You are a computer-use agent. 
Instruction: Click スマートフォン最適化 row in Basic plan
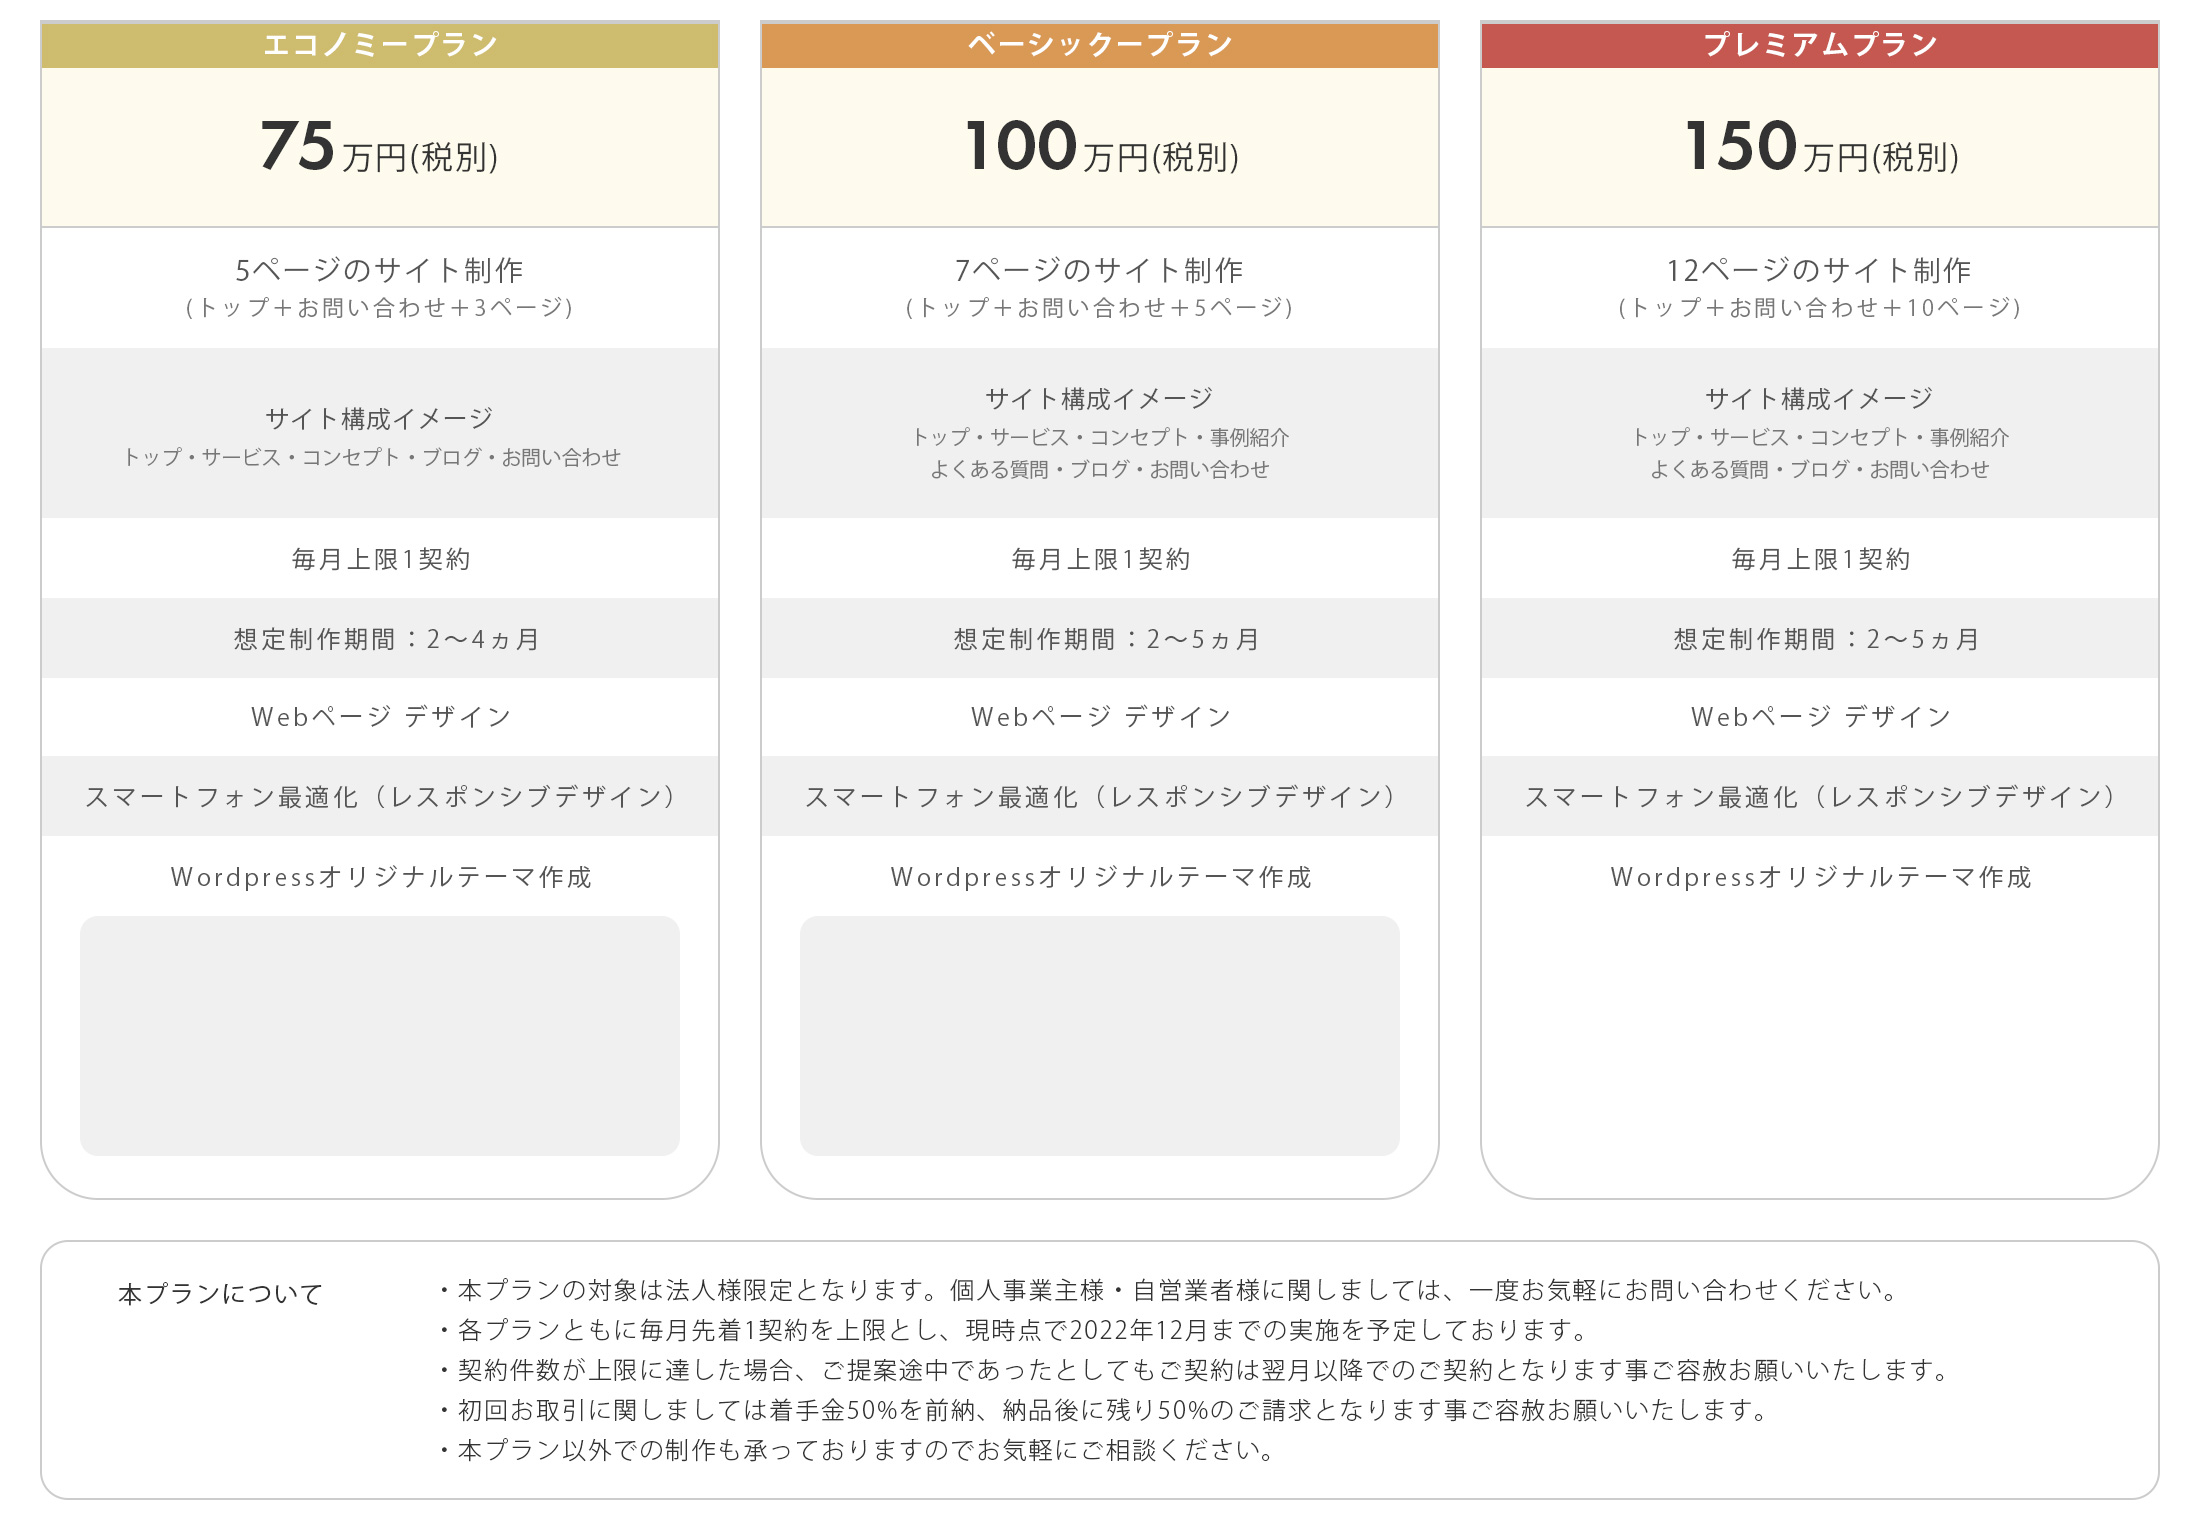[1100, 797]
